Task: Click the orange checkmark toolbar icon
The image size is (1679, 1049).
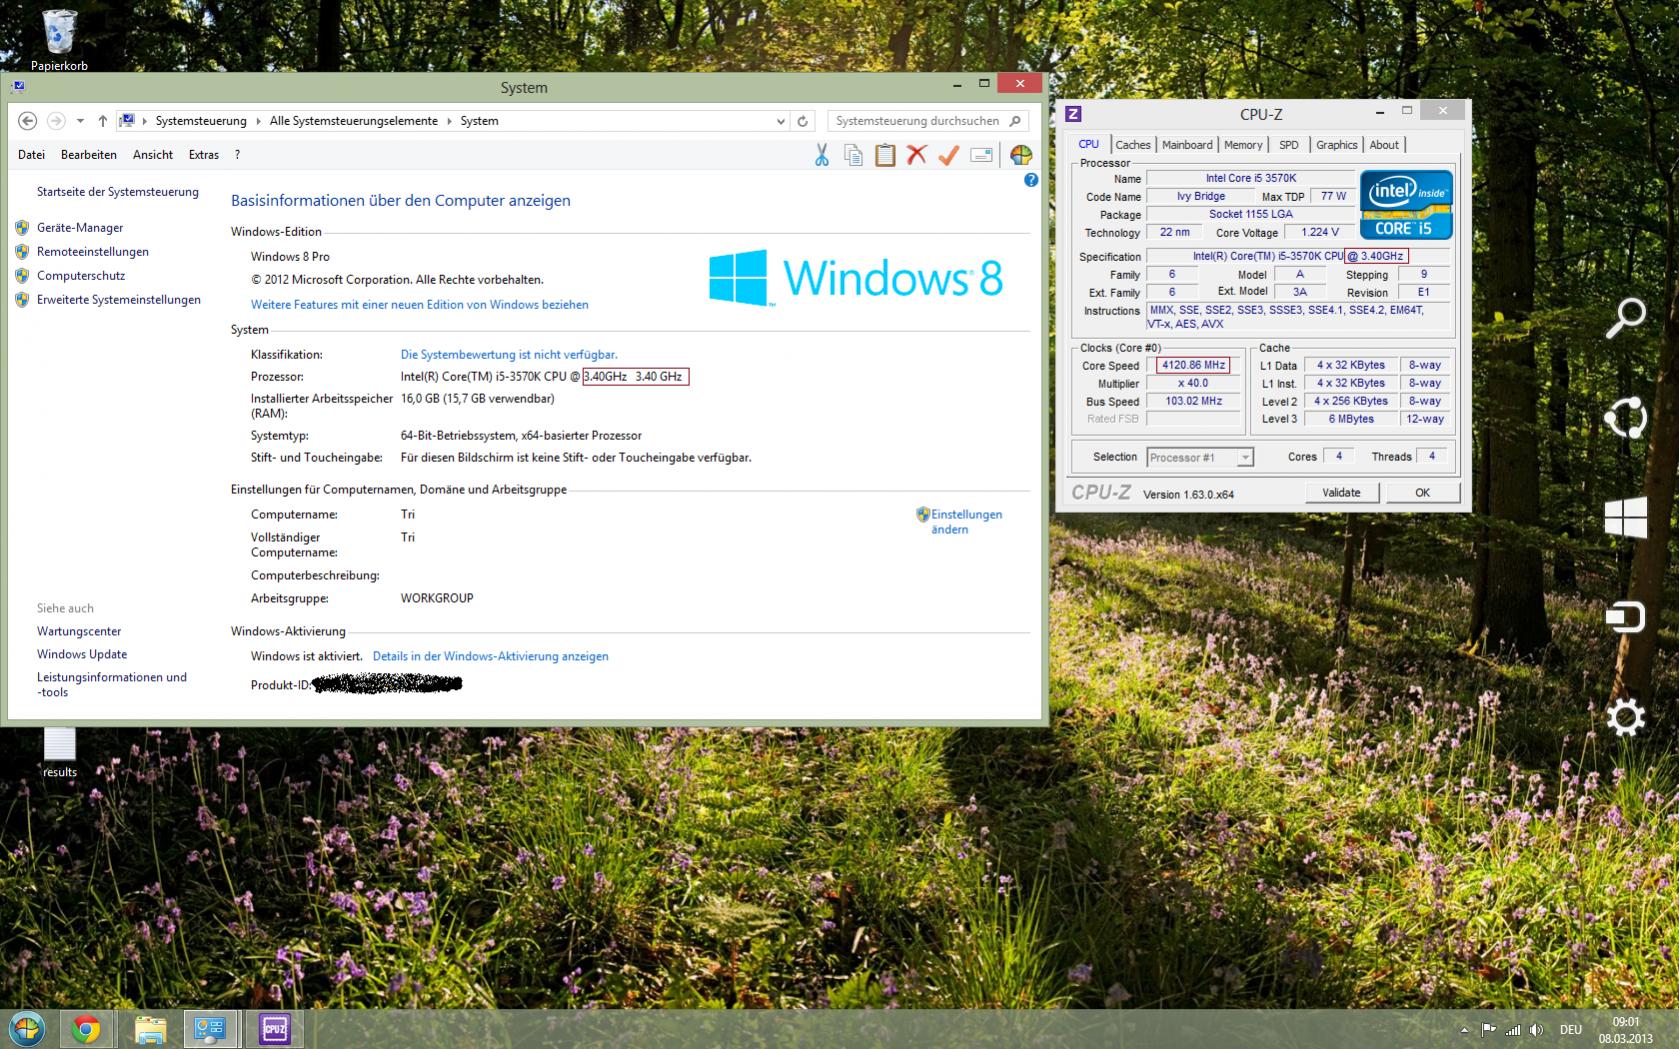Action: [x=949, y=155]
